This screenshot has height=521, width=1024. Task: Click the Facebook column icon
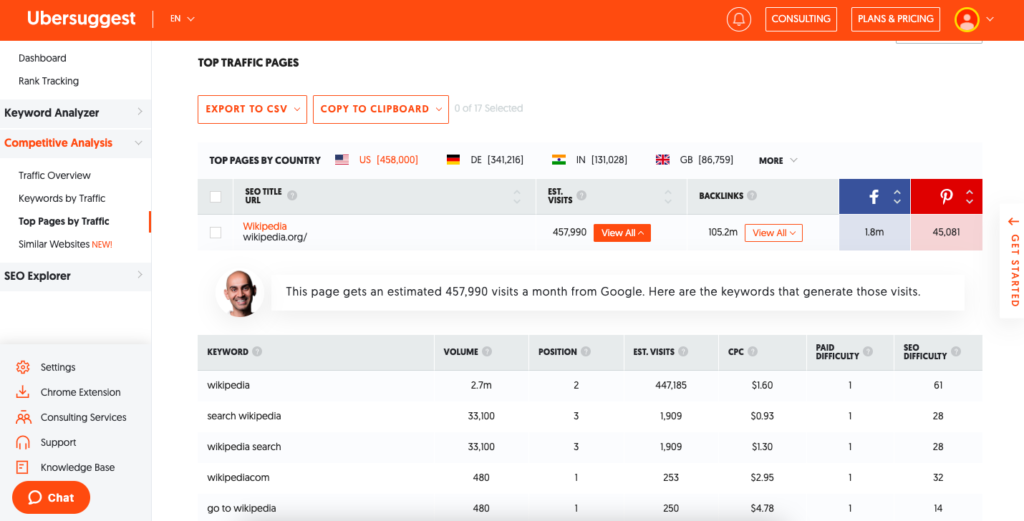874,197
